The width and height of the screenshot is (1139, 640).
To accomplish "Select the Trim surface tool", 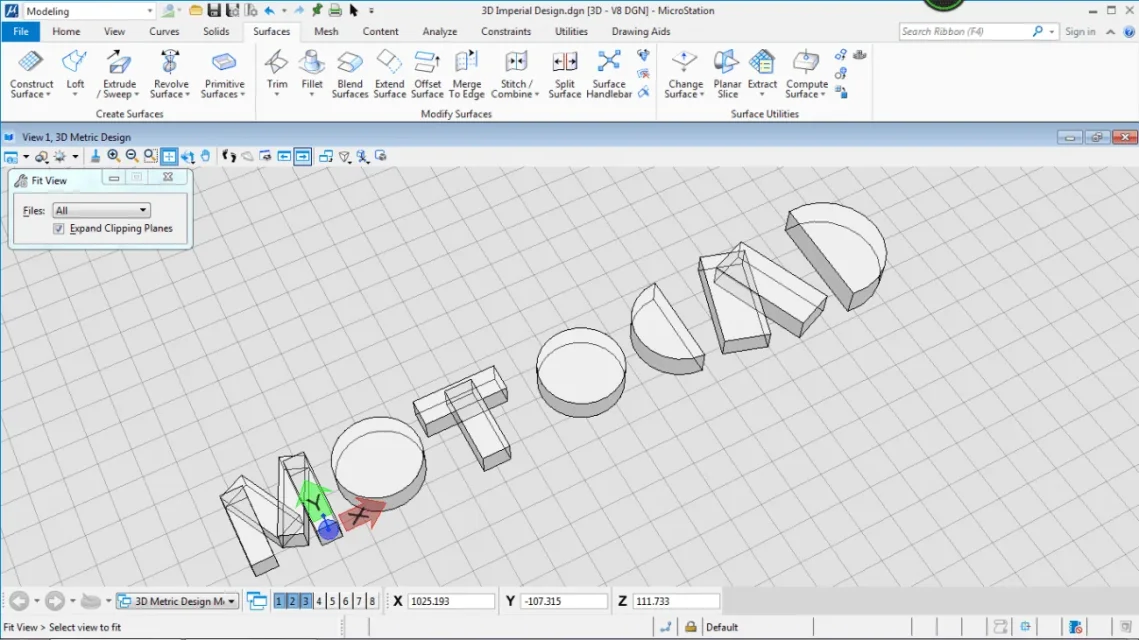I will (277, 73).
